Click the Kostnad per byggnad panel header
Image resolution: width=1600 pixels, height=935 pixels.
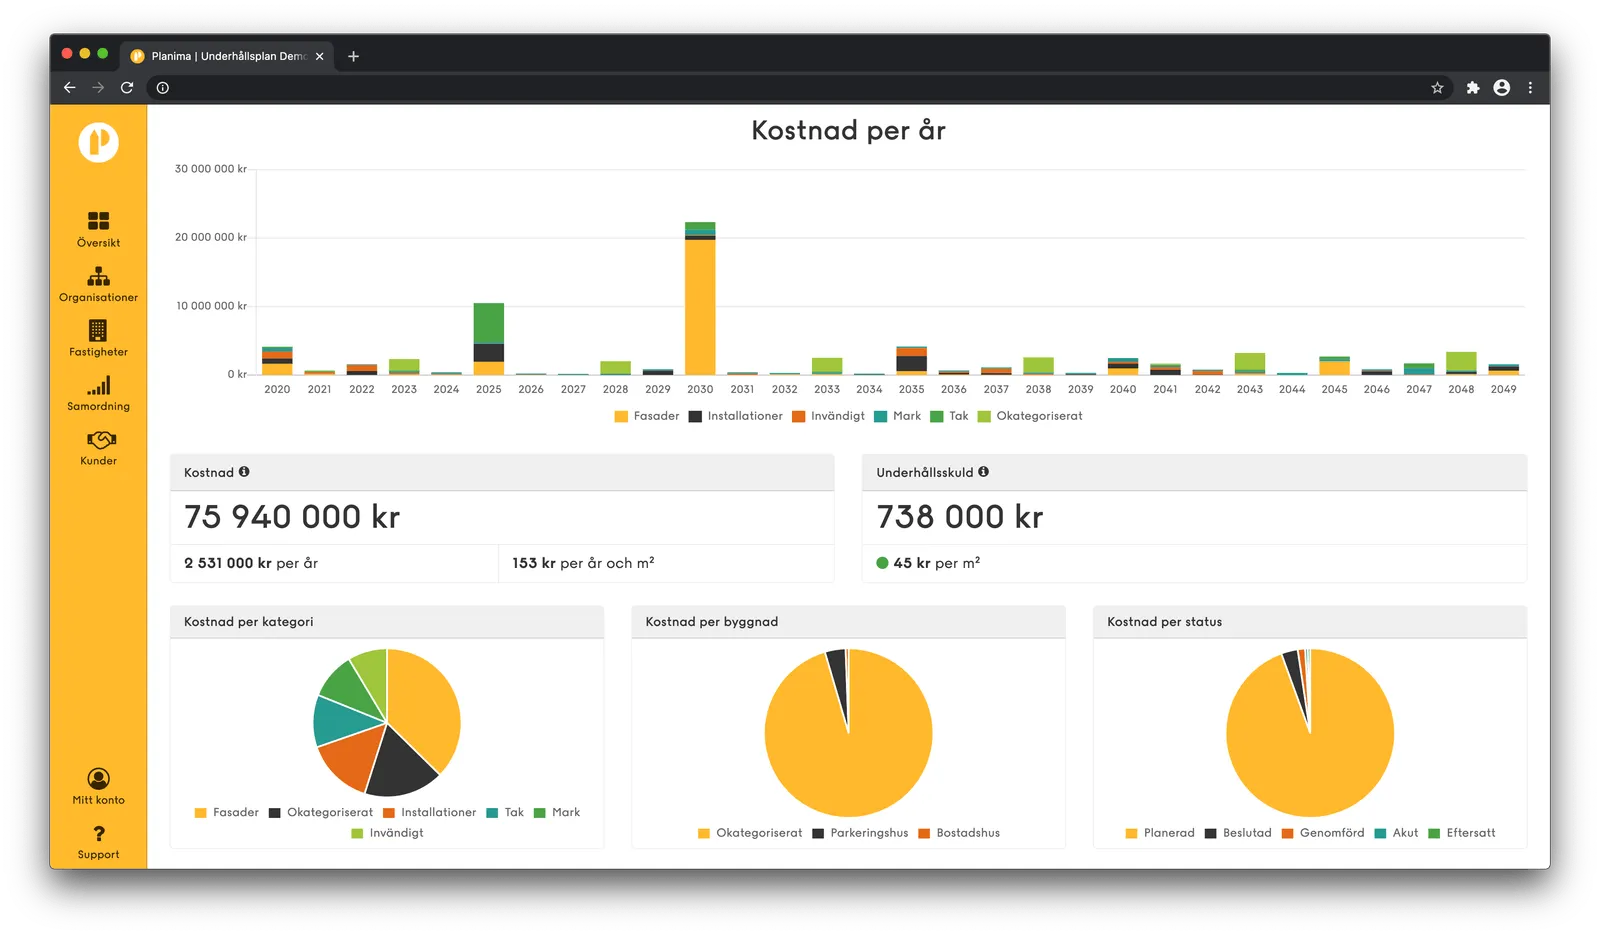click(x=849, y=622)
